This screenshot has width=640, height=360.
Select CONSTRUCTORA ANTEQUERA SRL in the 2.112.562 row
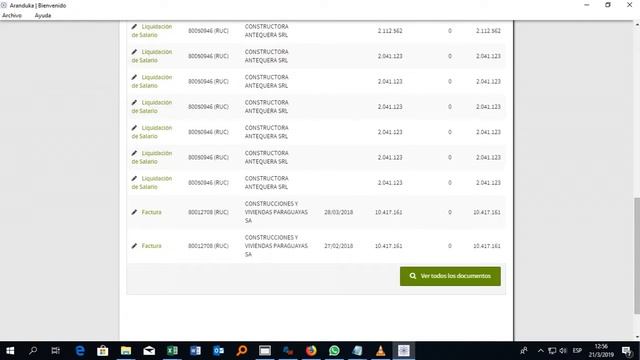[267, 31]
